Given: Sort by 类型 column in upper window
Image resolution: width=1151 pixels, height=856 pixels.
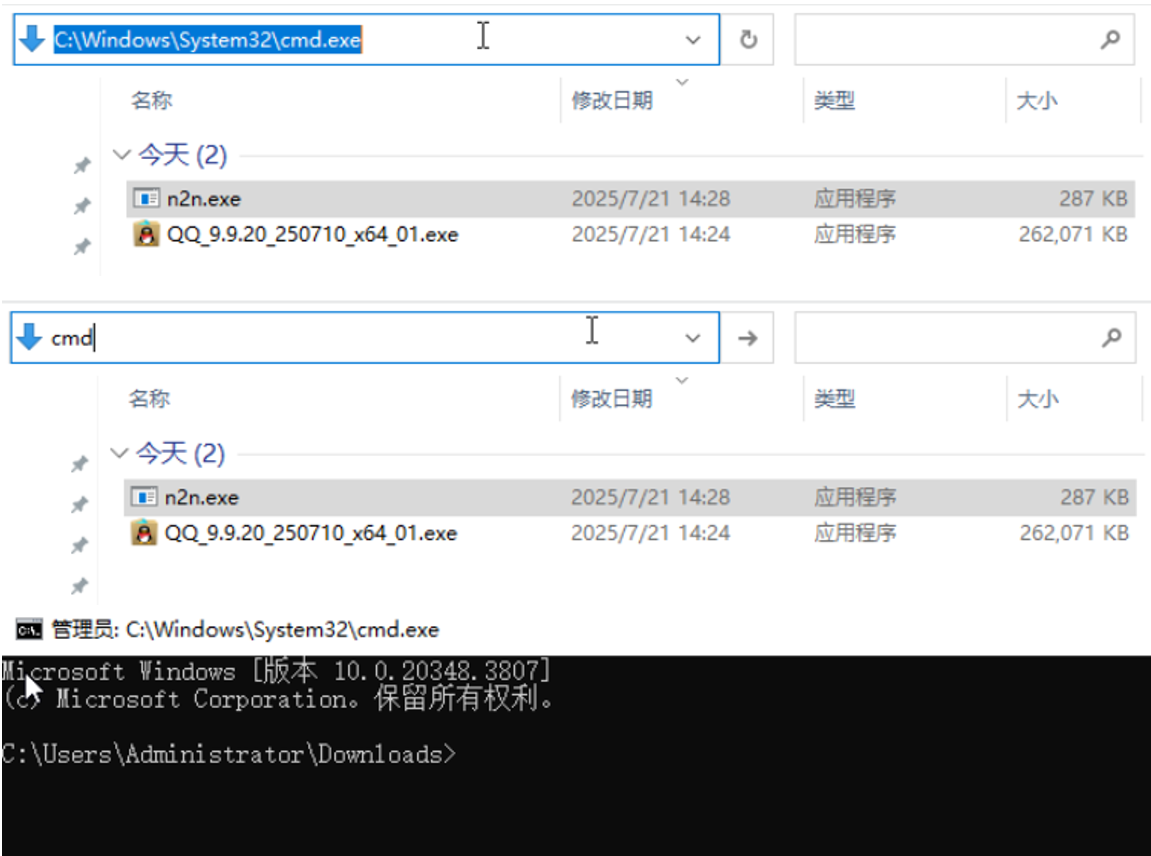Looking at the screenshot, I should point(835,100).
